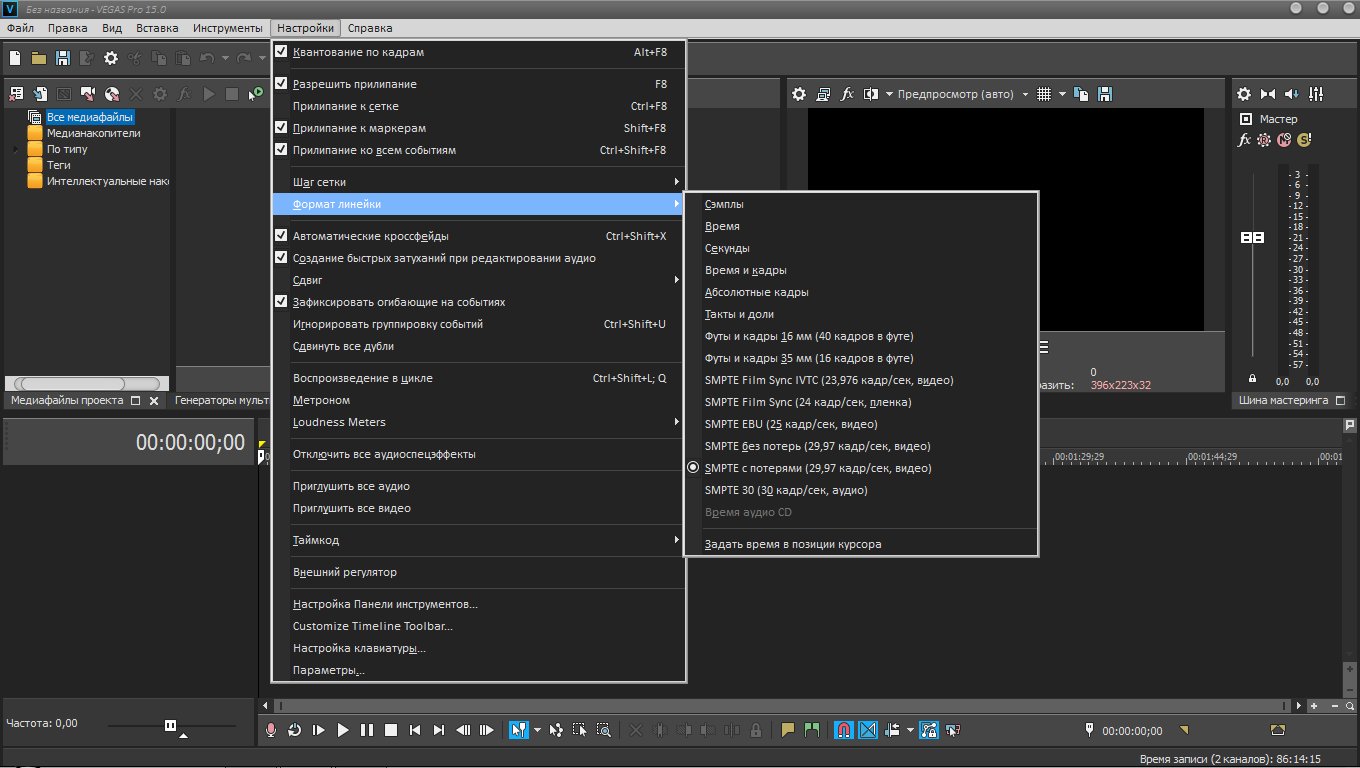Enable auto preview in Project Media panel
Viewport: 1360px width, 768px height.
tap(256, 94)
